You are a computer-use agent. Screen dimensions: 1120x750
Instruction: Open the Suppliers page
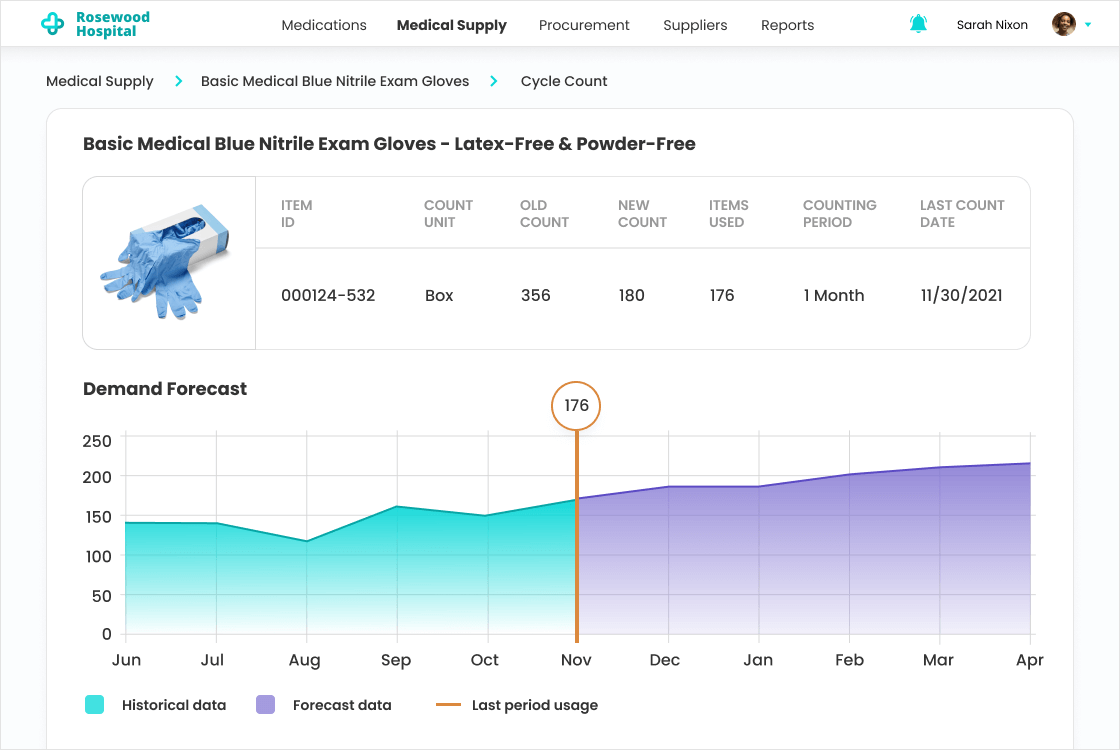click(x=695, y=25)
